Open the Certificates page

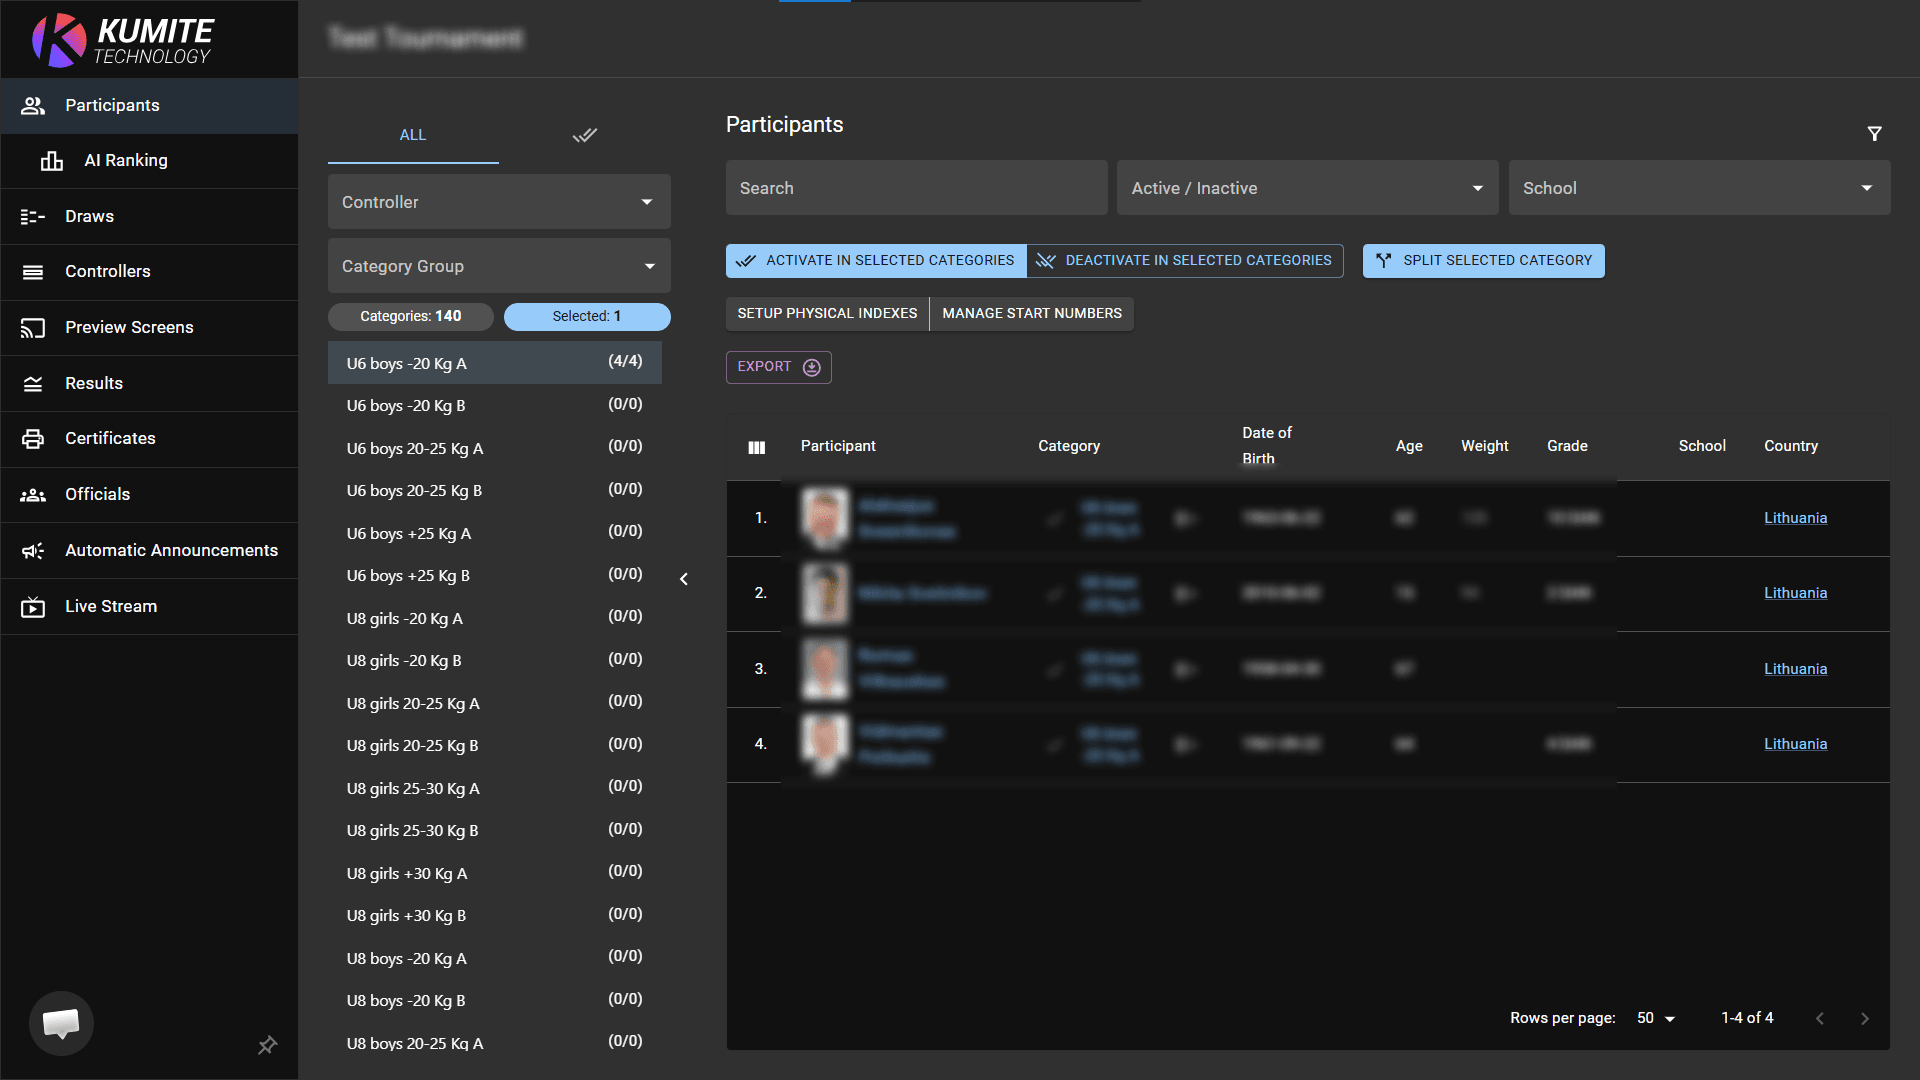point(110,439)
